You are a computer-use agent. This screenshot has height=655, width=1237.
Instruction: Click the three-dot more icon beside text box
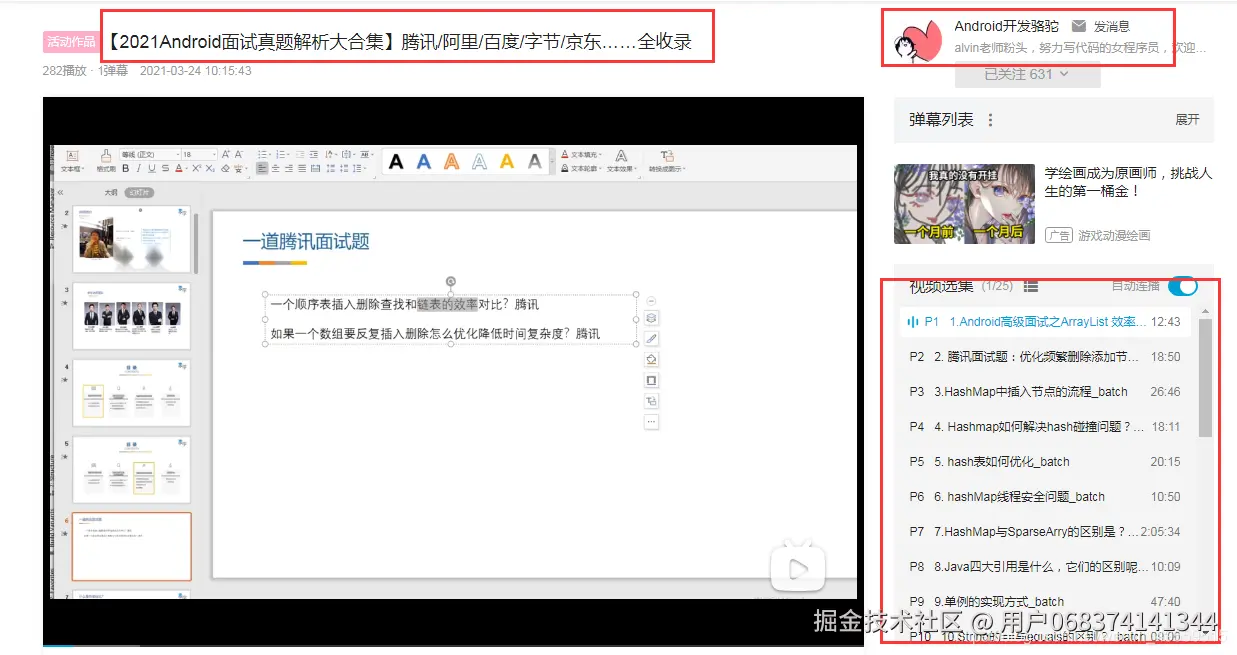click(652, 422)
